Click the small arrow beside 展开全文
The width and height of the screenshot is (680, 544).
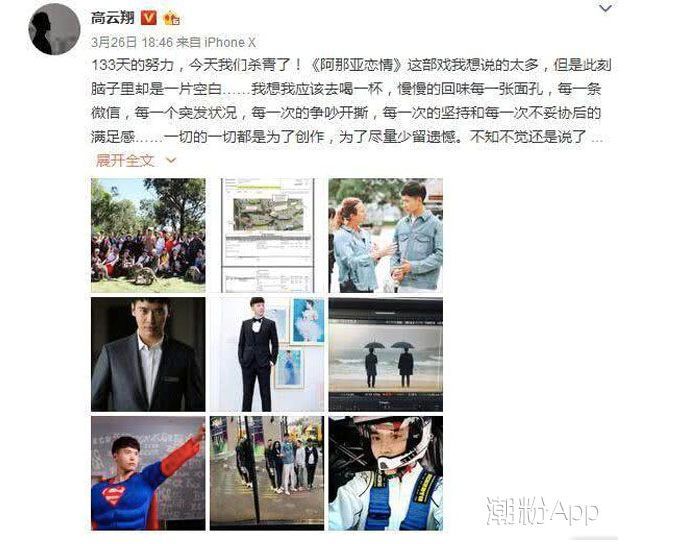pos(171,161)
